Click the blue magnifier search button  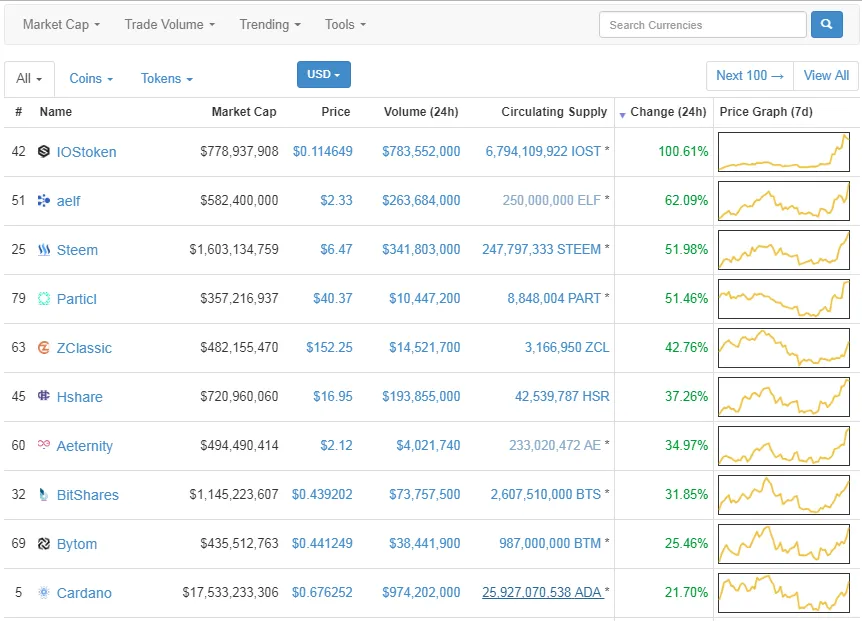click(826, 25)
